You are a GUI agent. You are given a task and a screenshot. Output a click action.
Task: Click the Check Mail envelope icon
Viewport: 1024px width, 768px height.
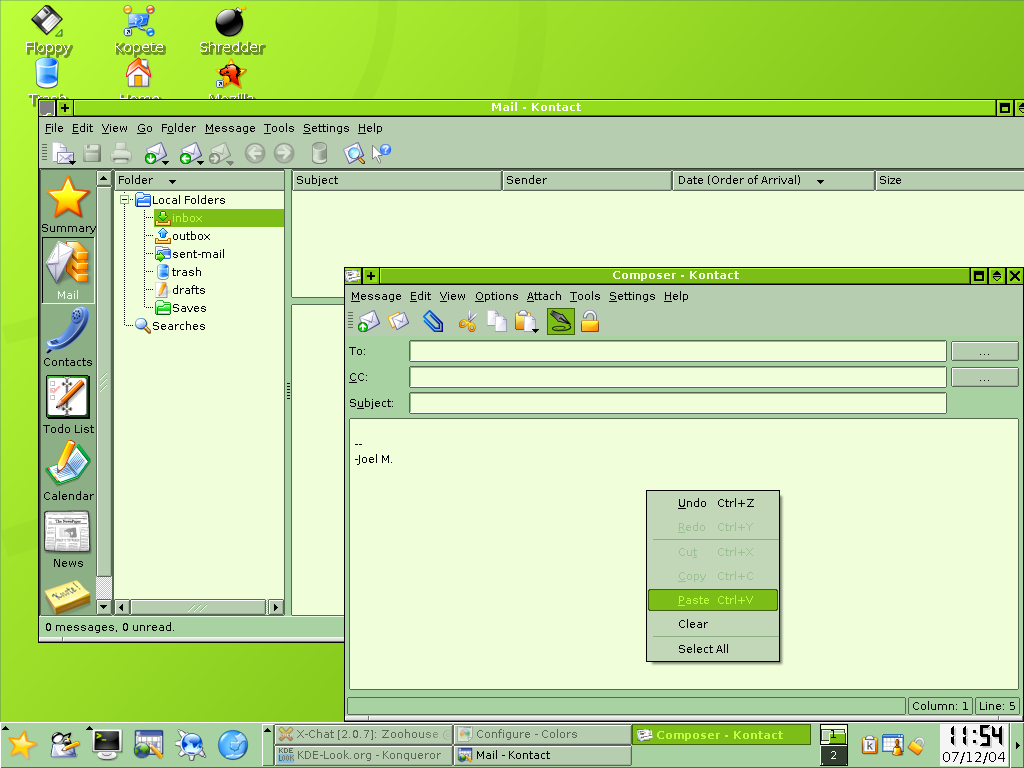(x=155, y=153)
